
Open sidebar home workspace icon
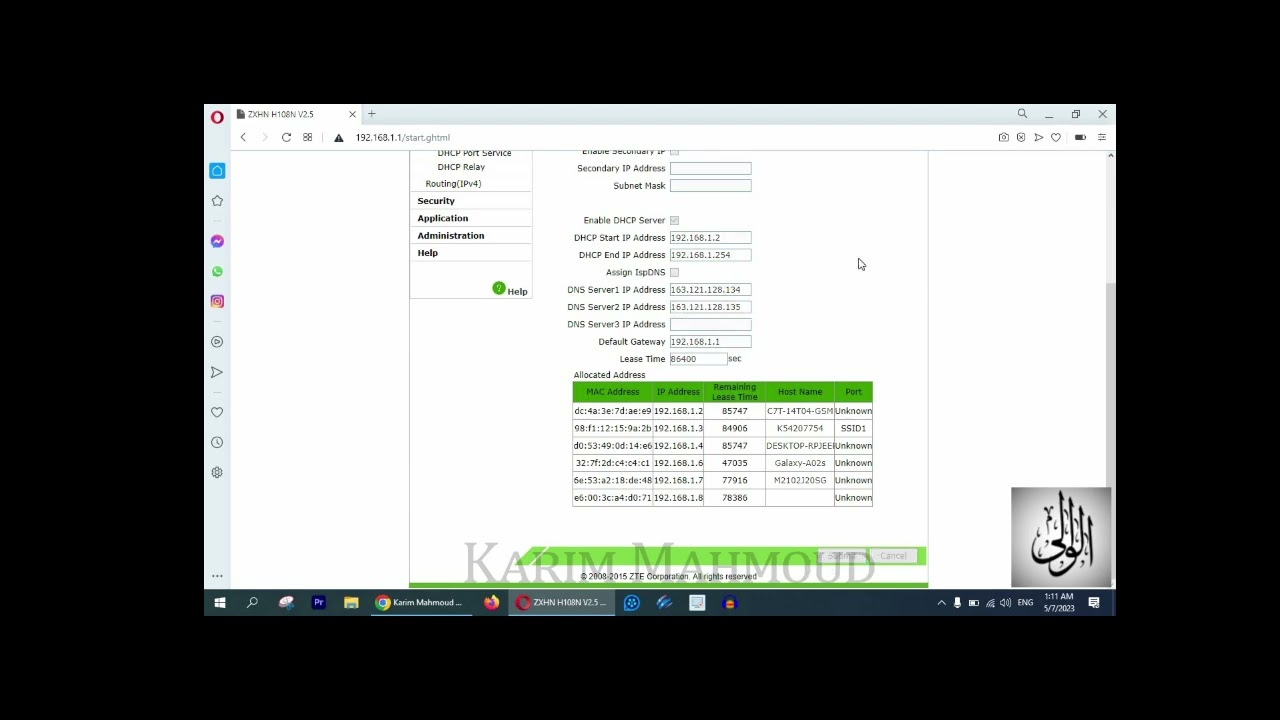(217, 171)
